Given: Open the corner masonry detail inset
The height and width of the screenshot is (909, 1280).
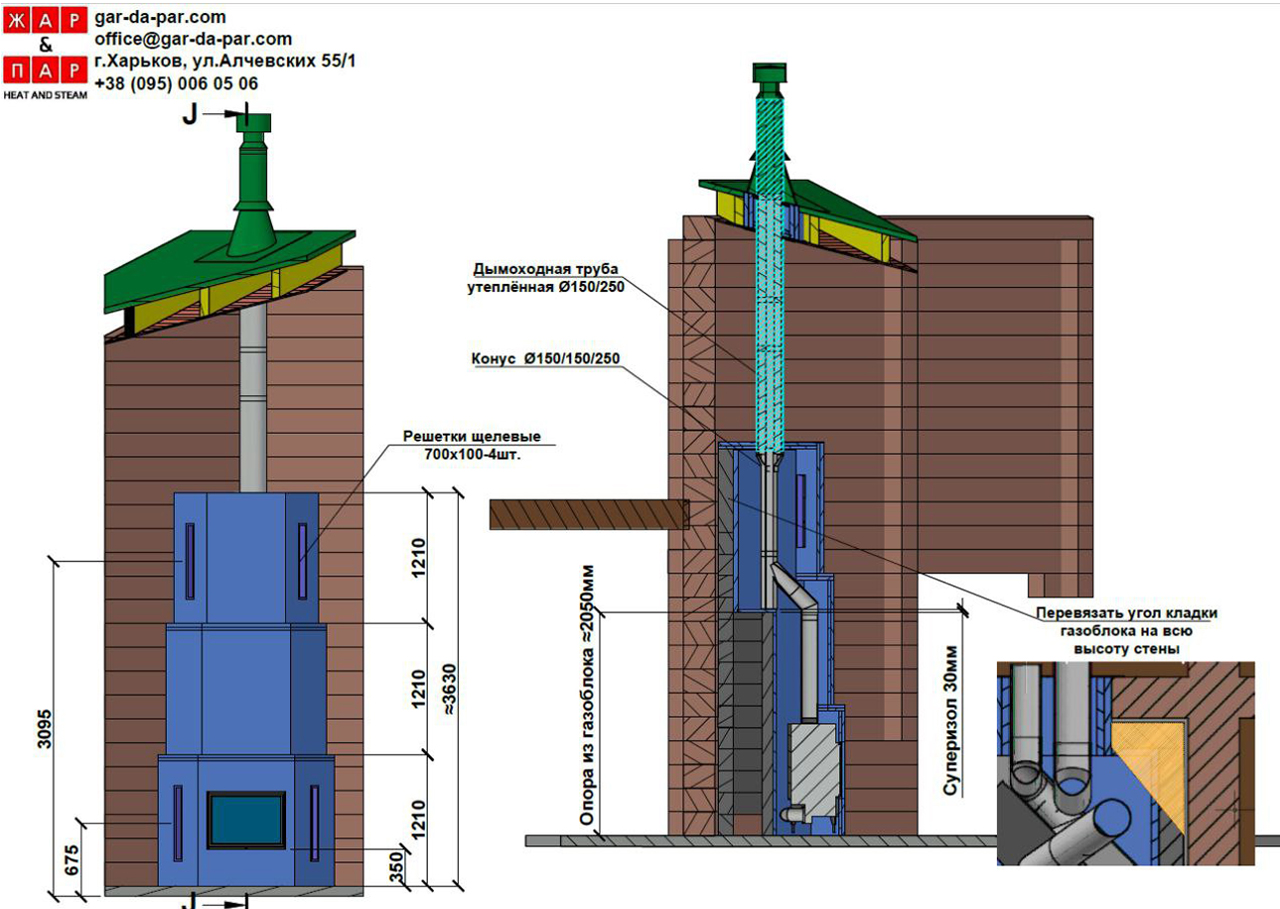Looking at the screenshot, I should 1125,762.
